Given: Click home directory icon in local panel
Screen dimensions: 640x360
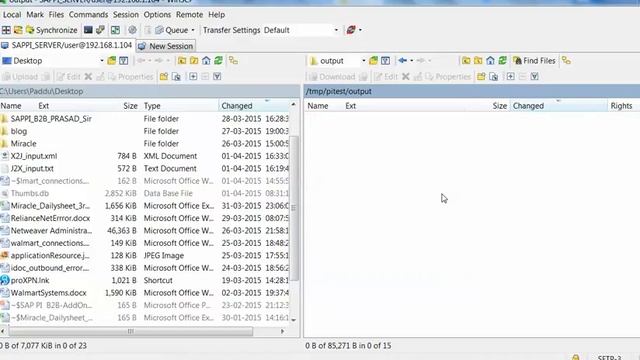Looking at the screenshot, I should pyautogui.click(x=206, y=61).
